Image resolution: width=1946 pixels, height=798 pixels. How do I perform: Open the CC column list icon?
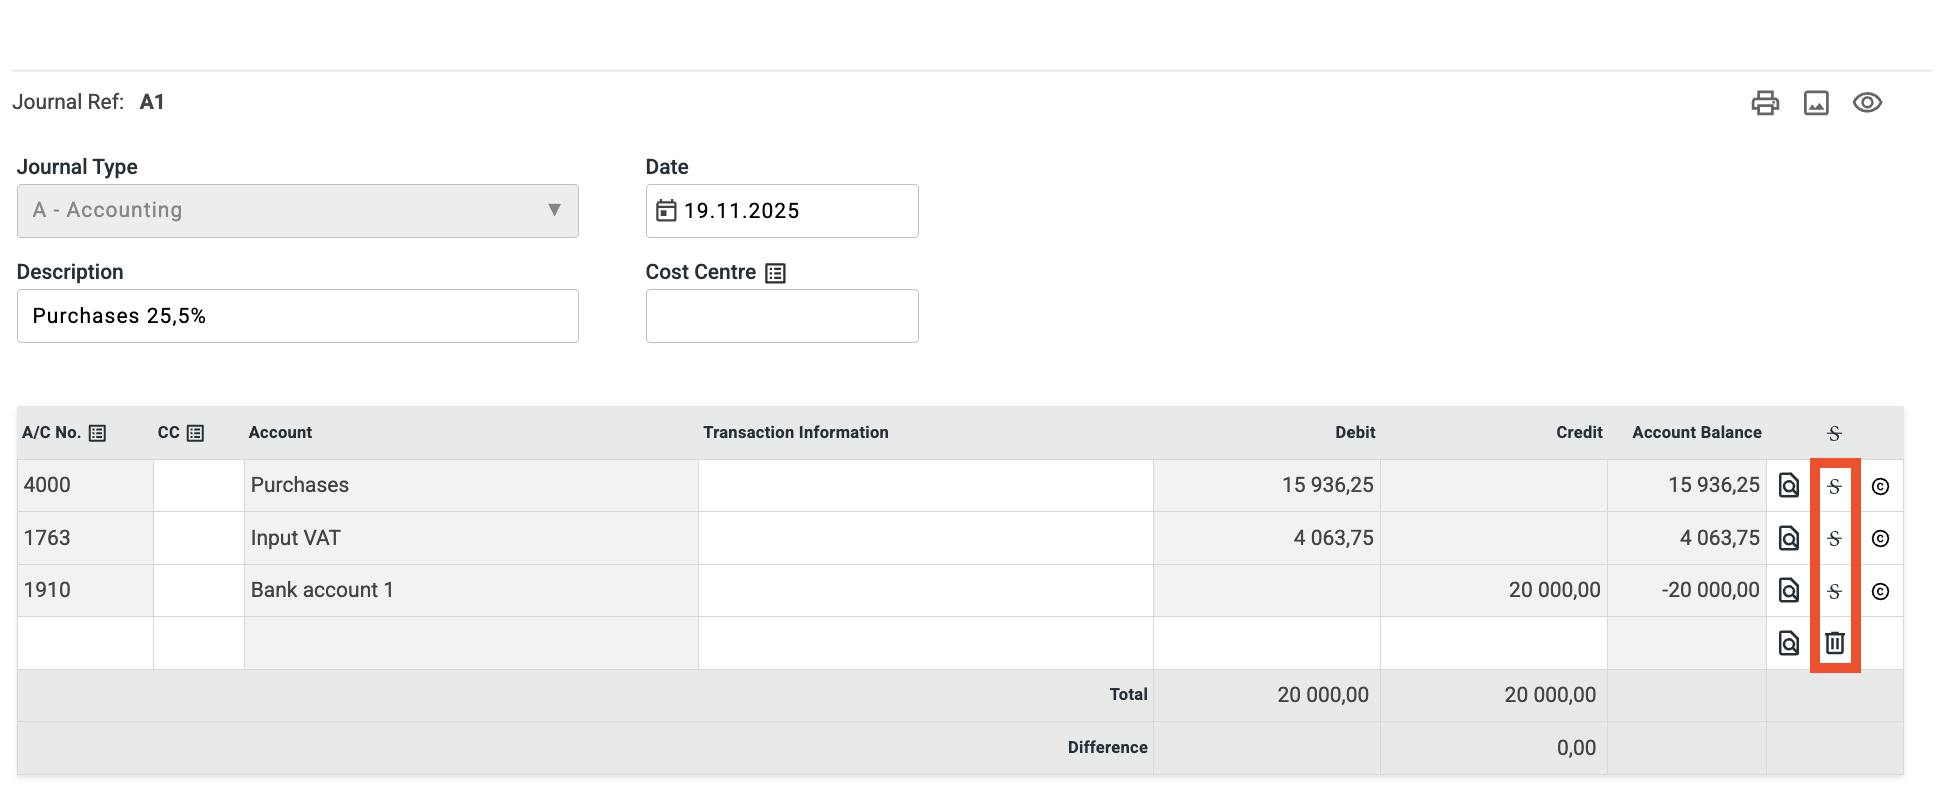[196, 433]
